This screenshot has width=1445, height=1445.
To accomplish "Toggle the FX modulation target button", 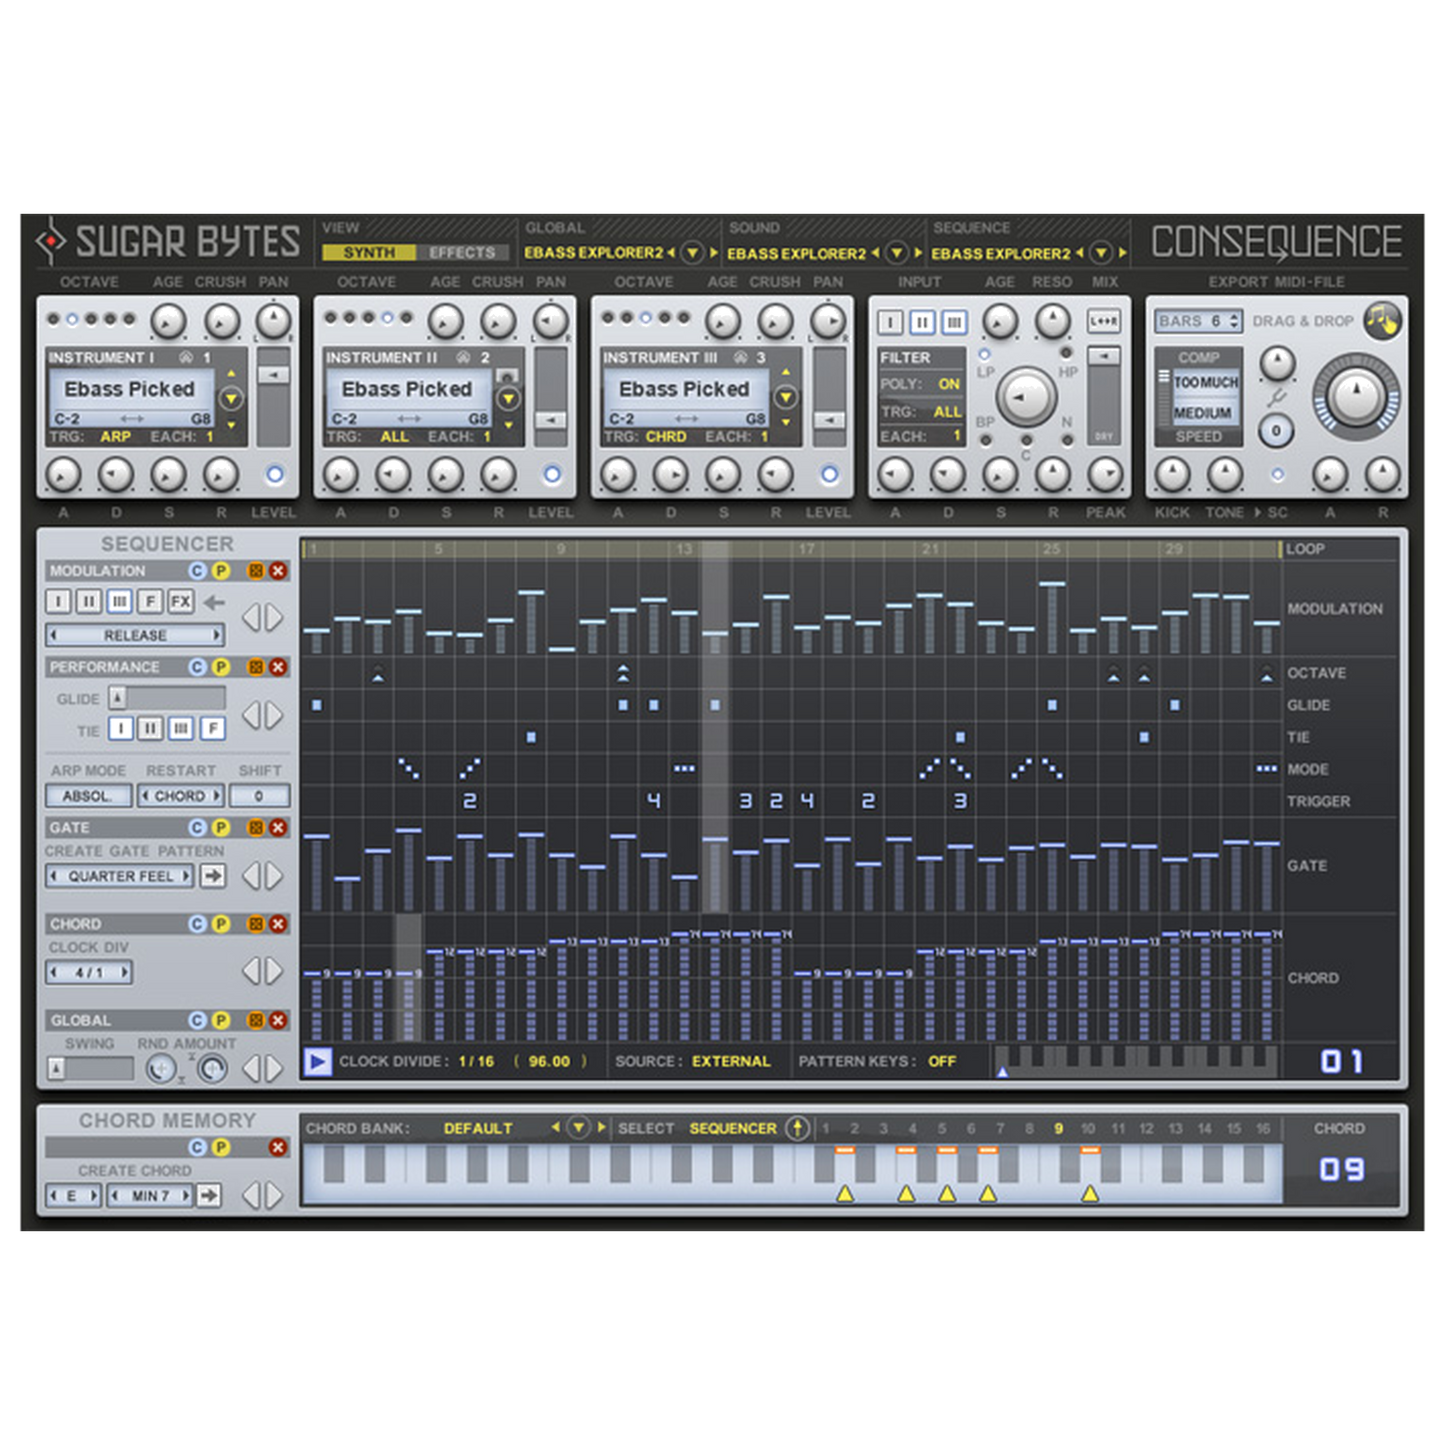I will click(180, 602).
